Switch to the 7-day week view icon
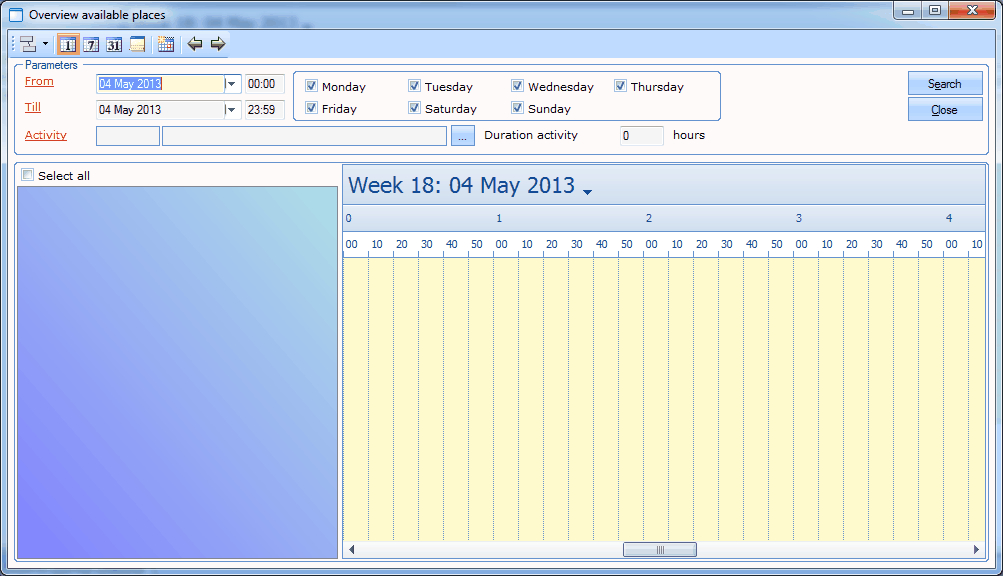The height and width of the screenshot is (576, 1003). pos(91,44)
